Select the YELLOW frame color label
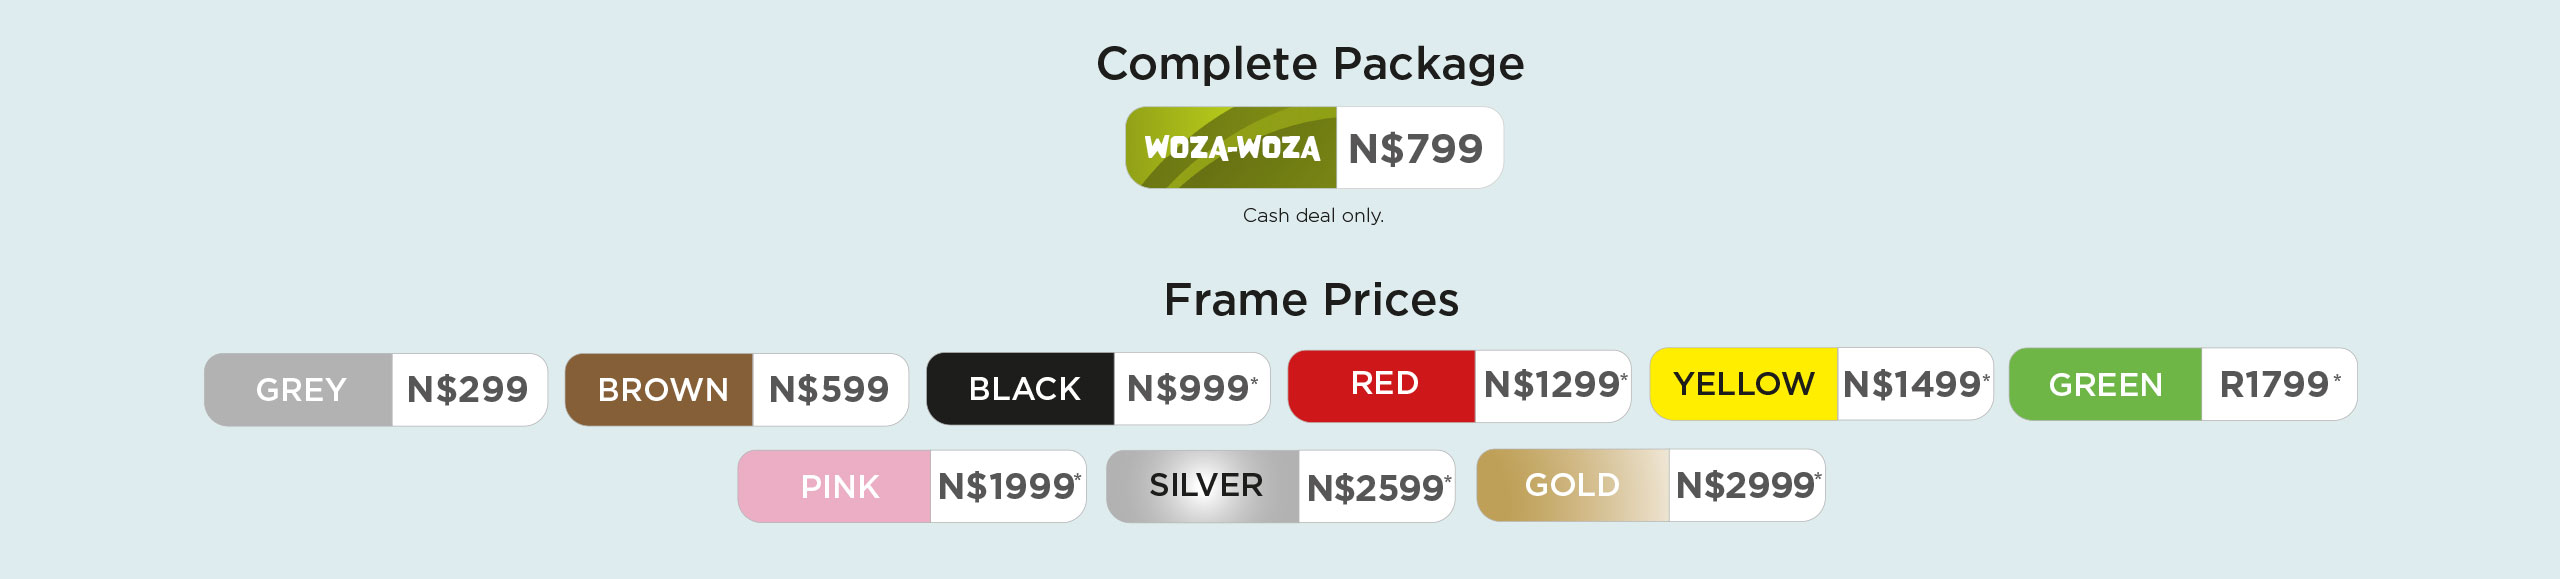Screen dimensions: 2560x579 click(x=1744, y=384)
